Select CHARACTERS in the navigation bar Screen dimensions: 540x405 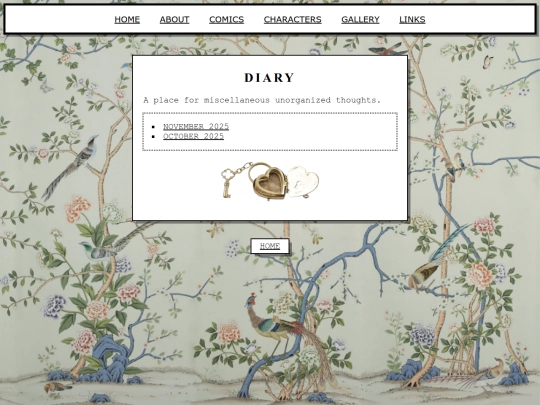tap(292, 19)
